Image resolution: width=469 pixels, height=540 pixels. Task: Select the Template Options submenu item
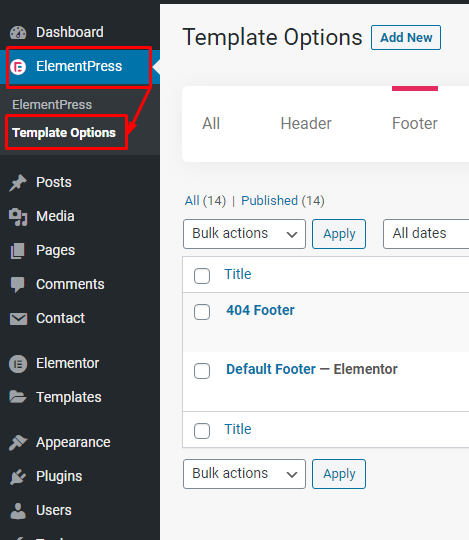click(x=64, y=133)
